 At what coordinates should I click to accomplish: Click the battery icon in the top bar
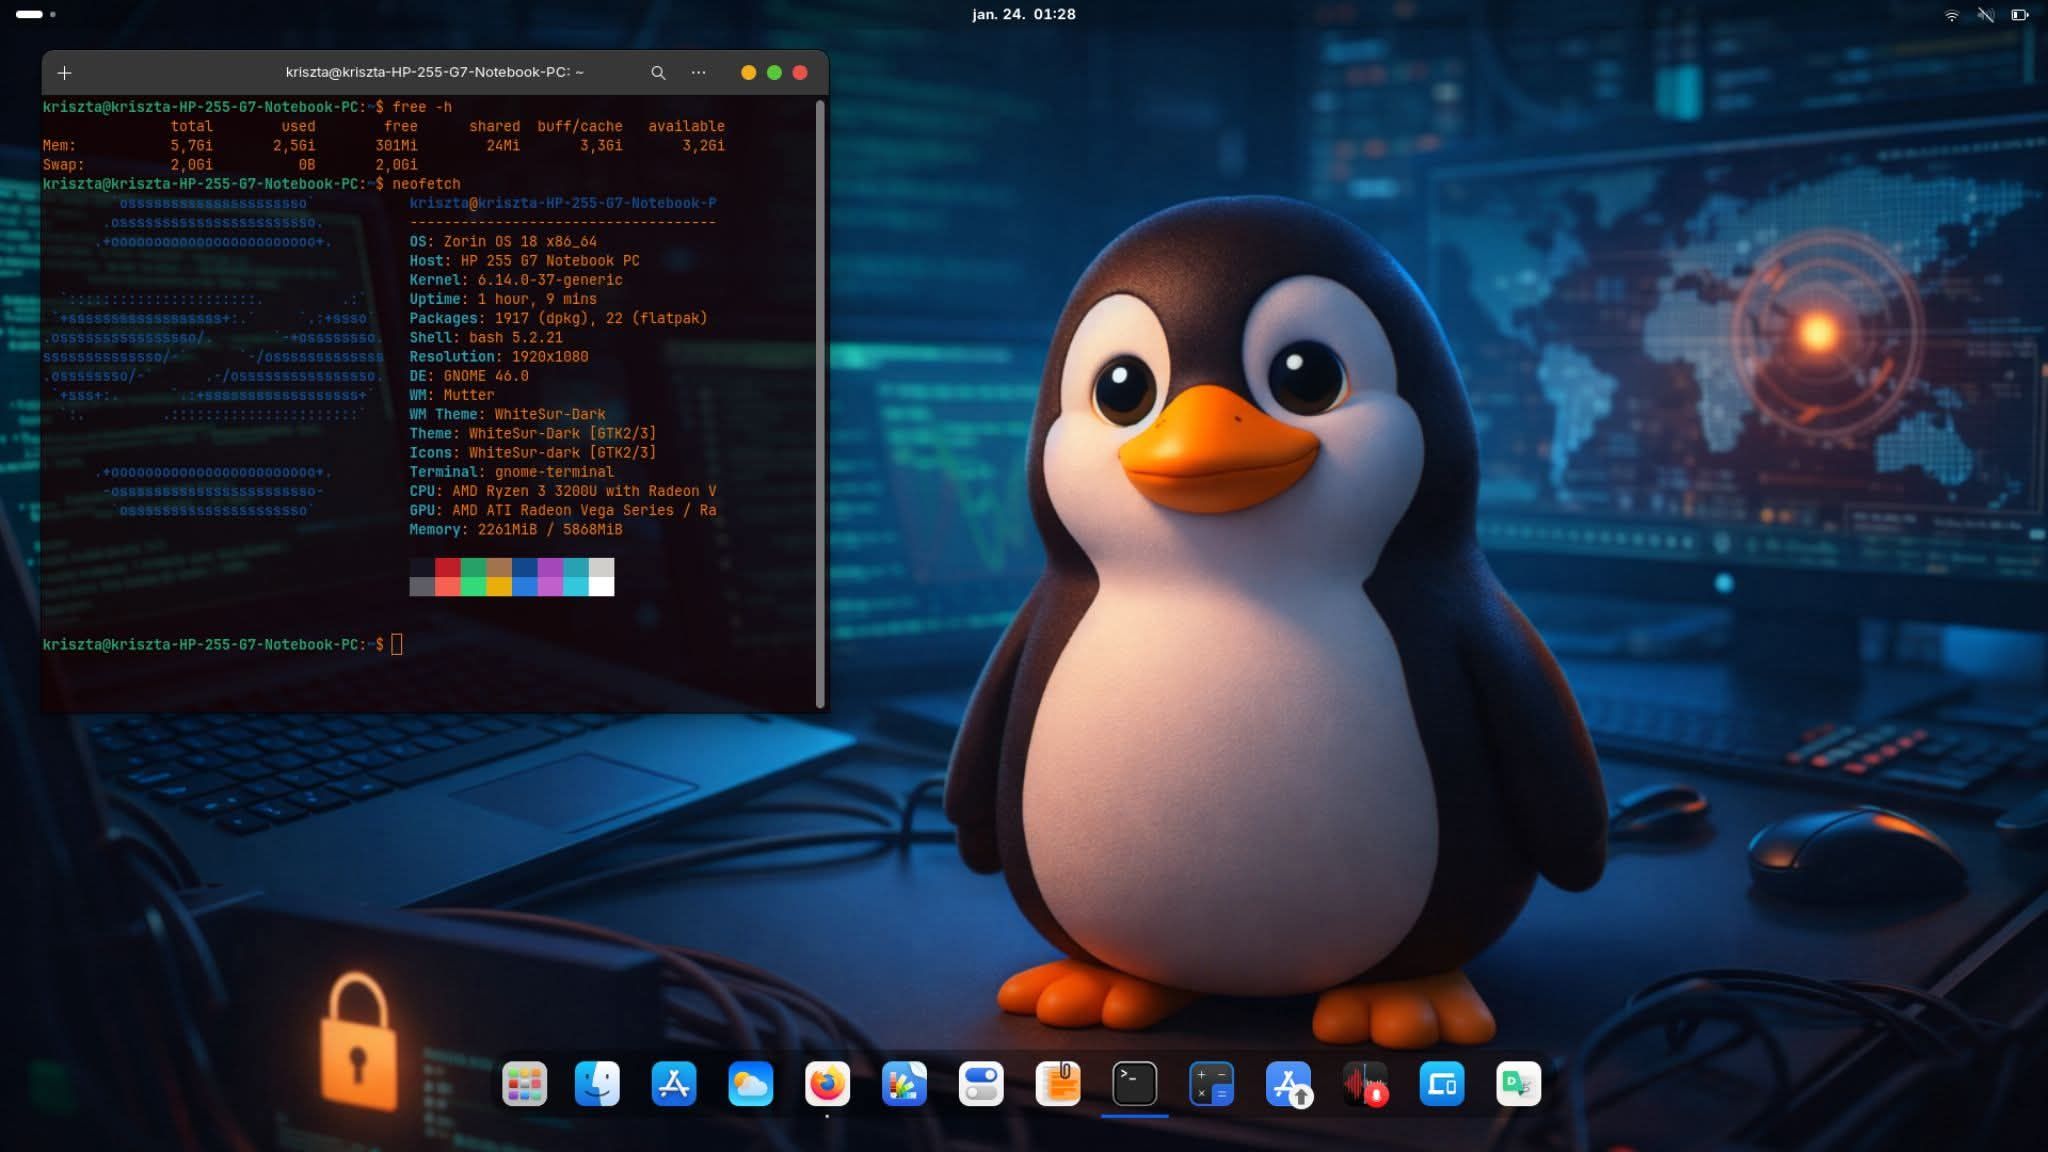(2020, 15)
